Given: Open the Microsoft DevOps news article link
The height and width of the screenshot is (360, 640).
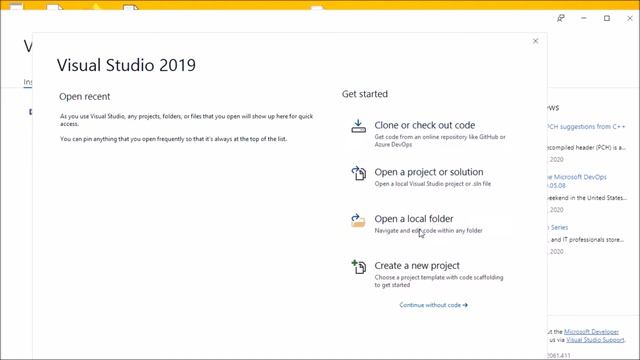Looking at the screenshot, I should (577, 181).
